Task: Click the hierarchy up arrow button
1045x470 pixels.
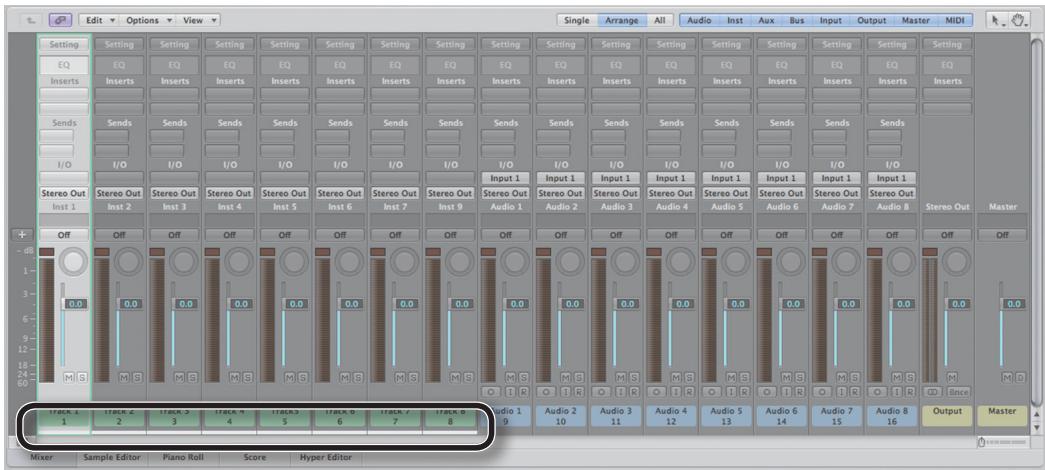Action: coord(31,20)
